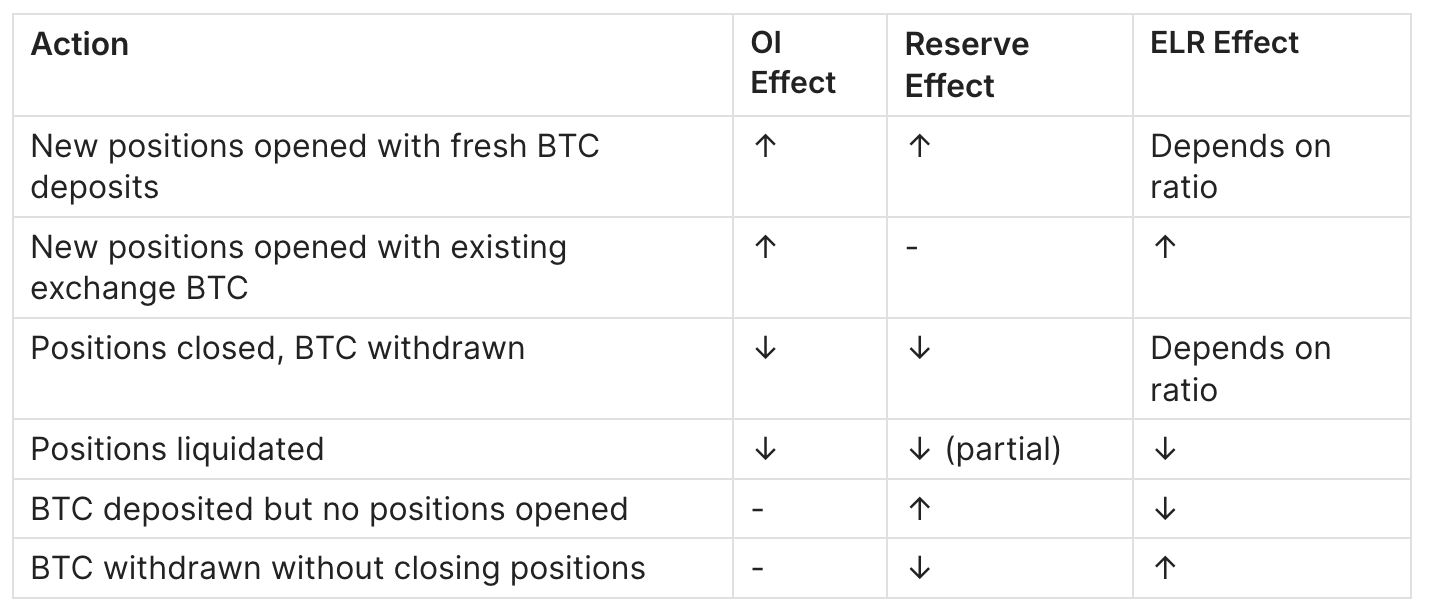The width and height of the screenshot is (1434, 616).
Task: Click the "Positions liquidated" row label
Action: point(177,449)
